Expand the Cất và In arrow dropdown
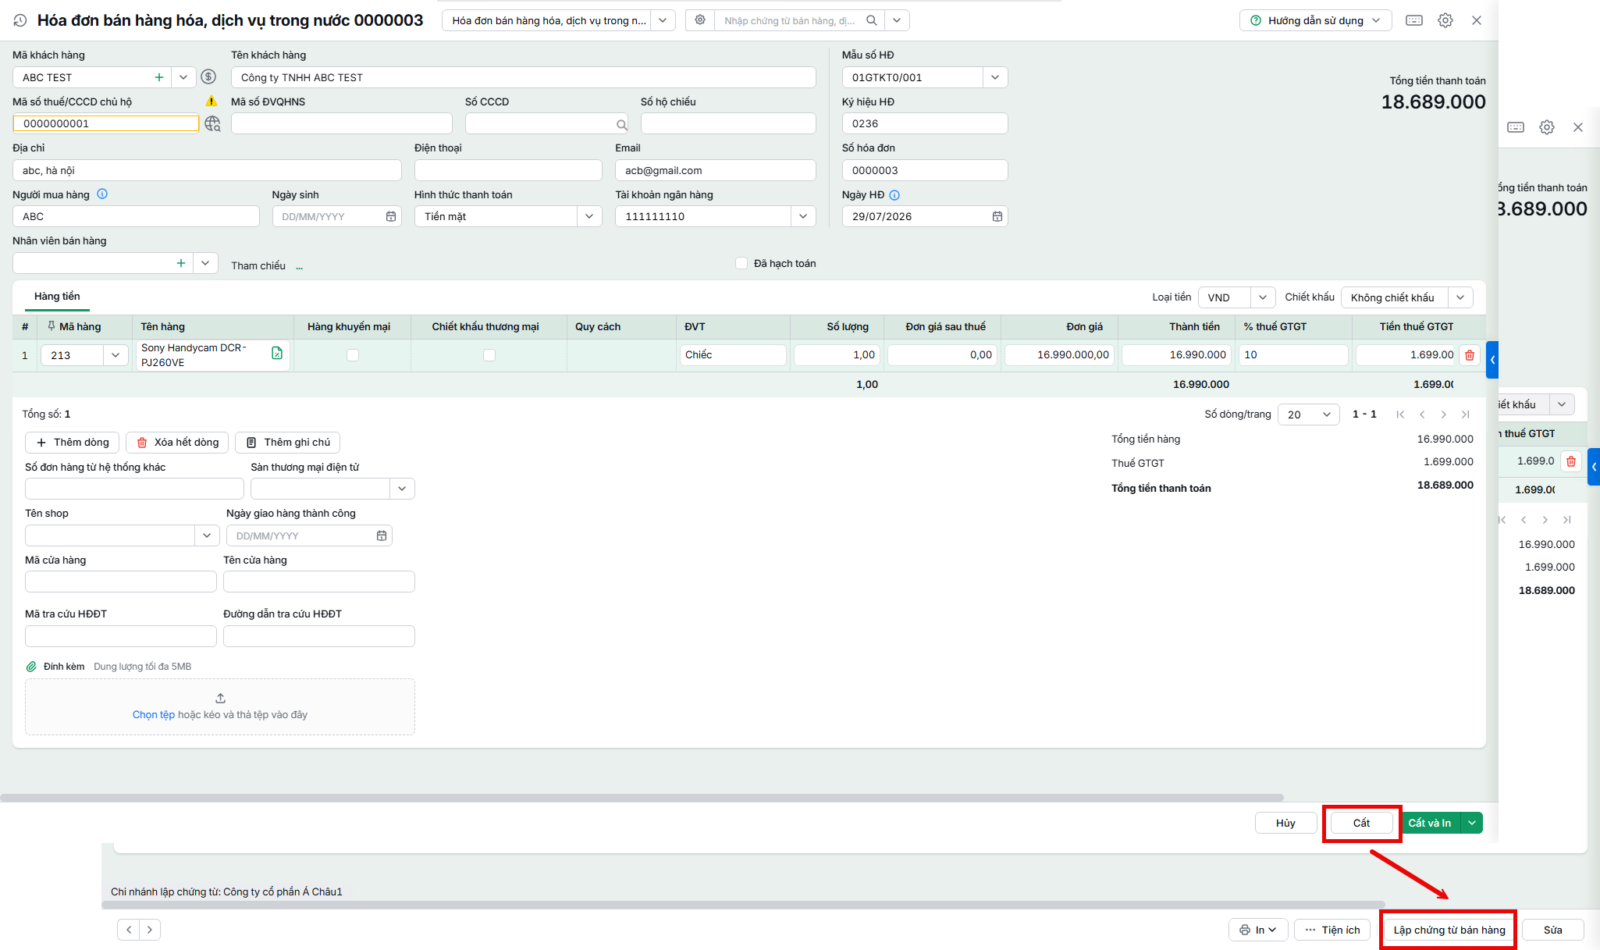Screen dimensions: 1600x950 (1472, 823)
